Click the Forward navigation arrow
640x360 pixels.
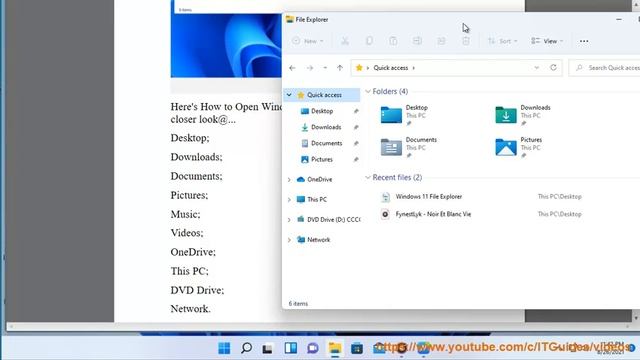coord(310,68)
